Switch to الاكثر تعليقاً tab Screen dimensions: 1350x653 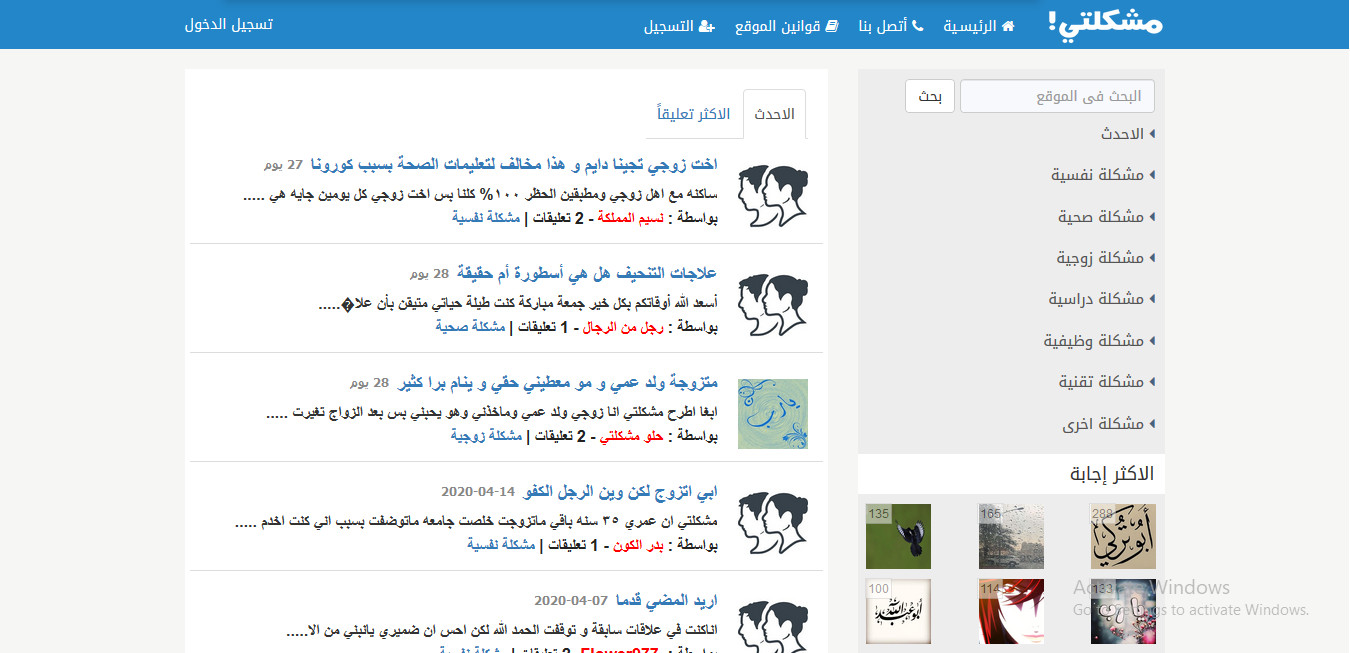pyautogui.click(x=694, y=114)
